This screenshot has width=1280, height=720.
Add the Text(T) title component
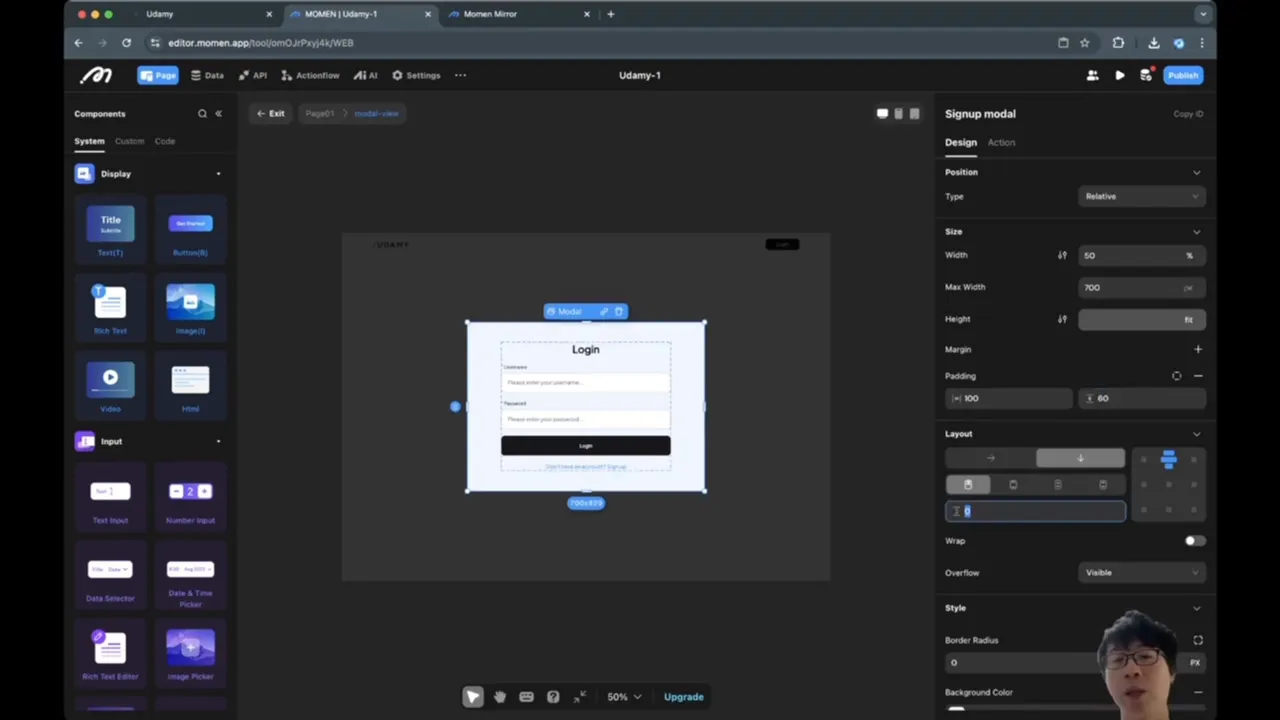click(110, 231)
